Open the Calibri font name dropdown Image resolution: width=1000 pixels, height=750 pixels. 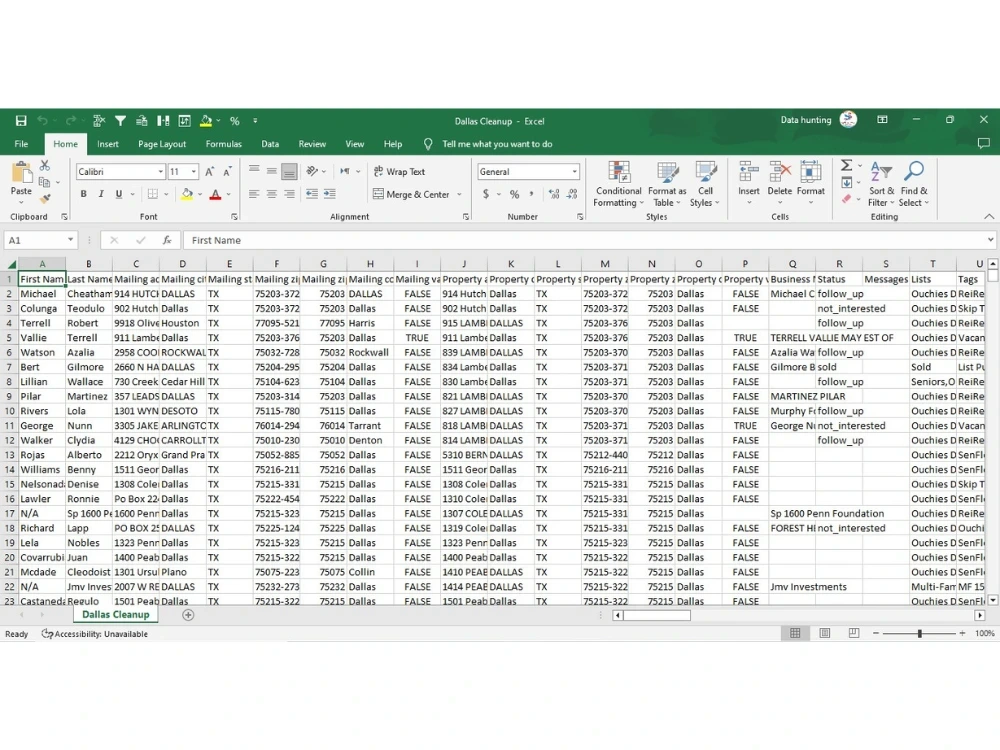click(161, 172)
